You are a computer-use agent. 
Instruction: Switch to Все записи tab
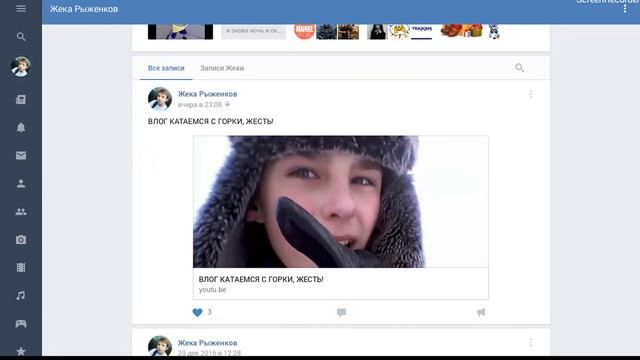tap(166, 68)
